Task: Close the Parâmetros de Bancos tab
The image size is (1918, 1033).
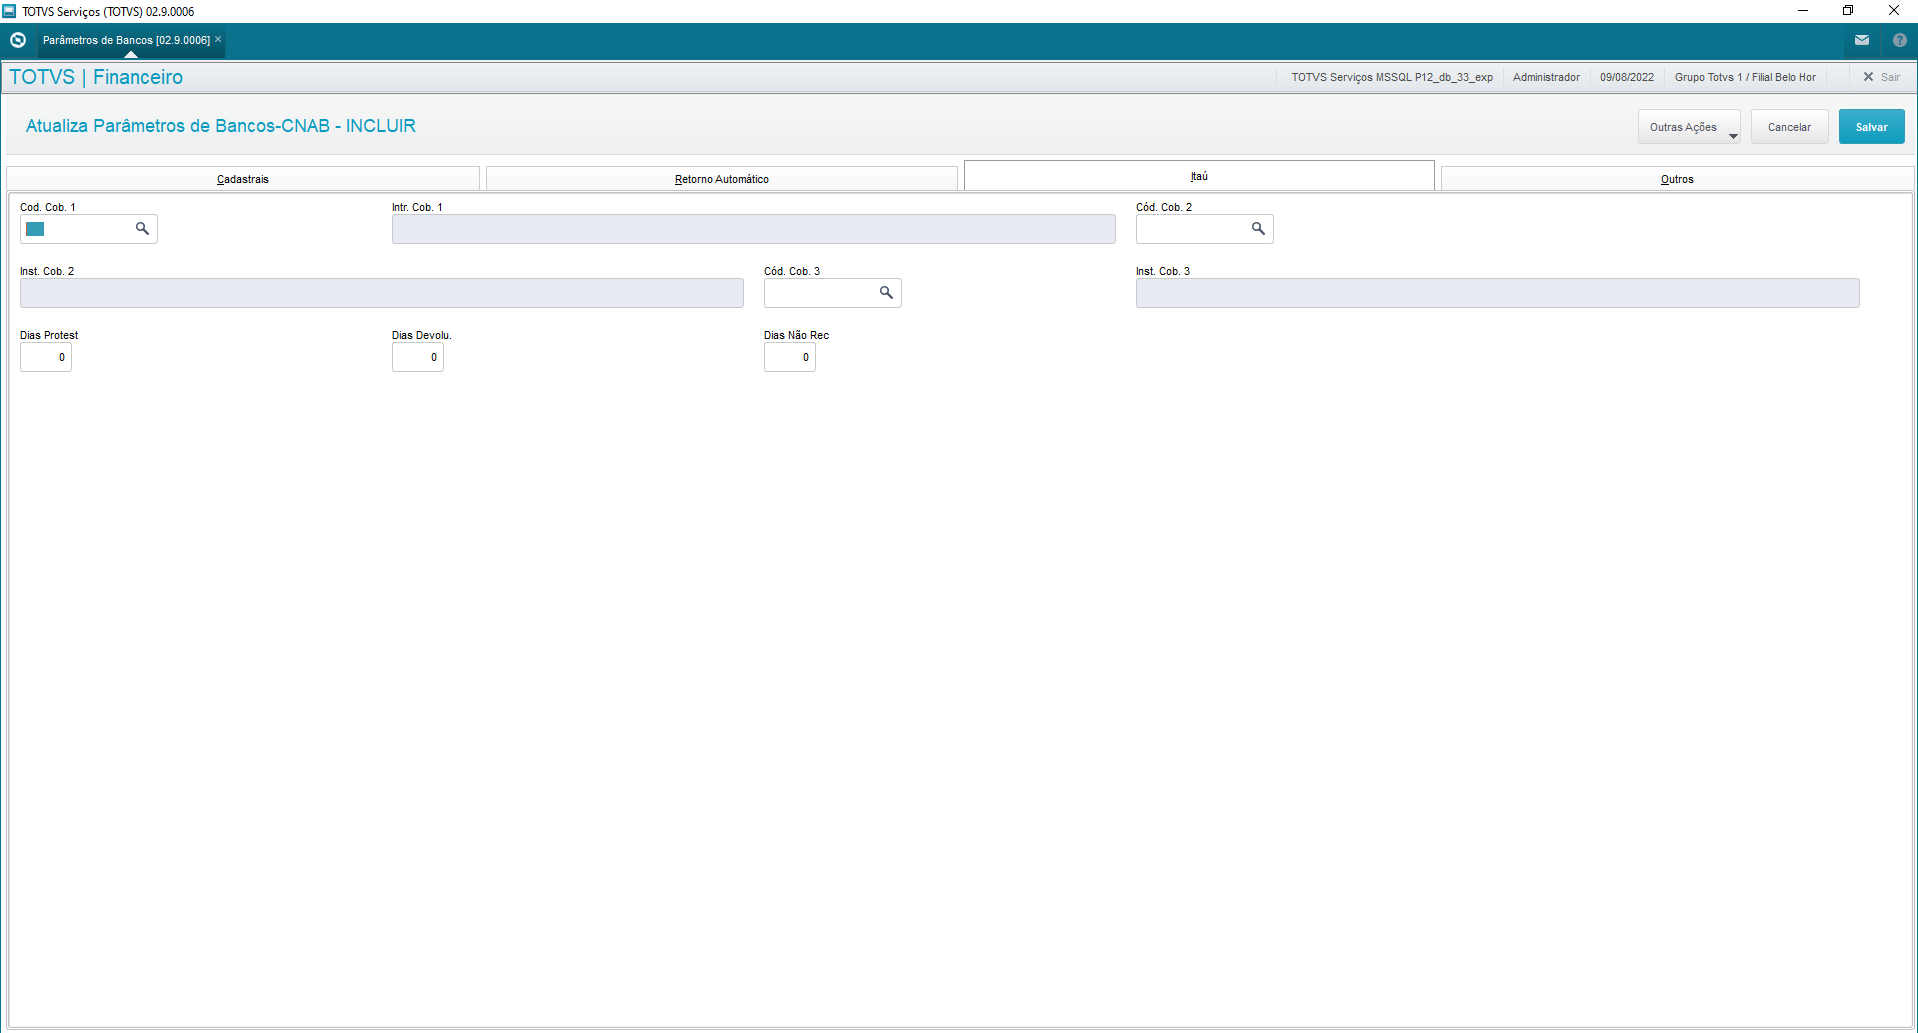Action: pyautogui.click(x=218, y=40)
